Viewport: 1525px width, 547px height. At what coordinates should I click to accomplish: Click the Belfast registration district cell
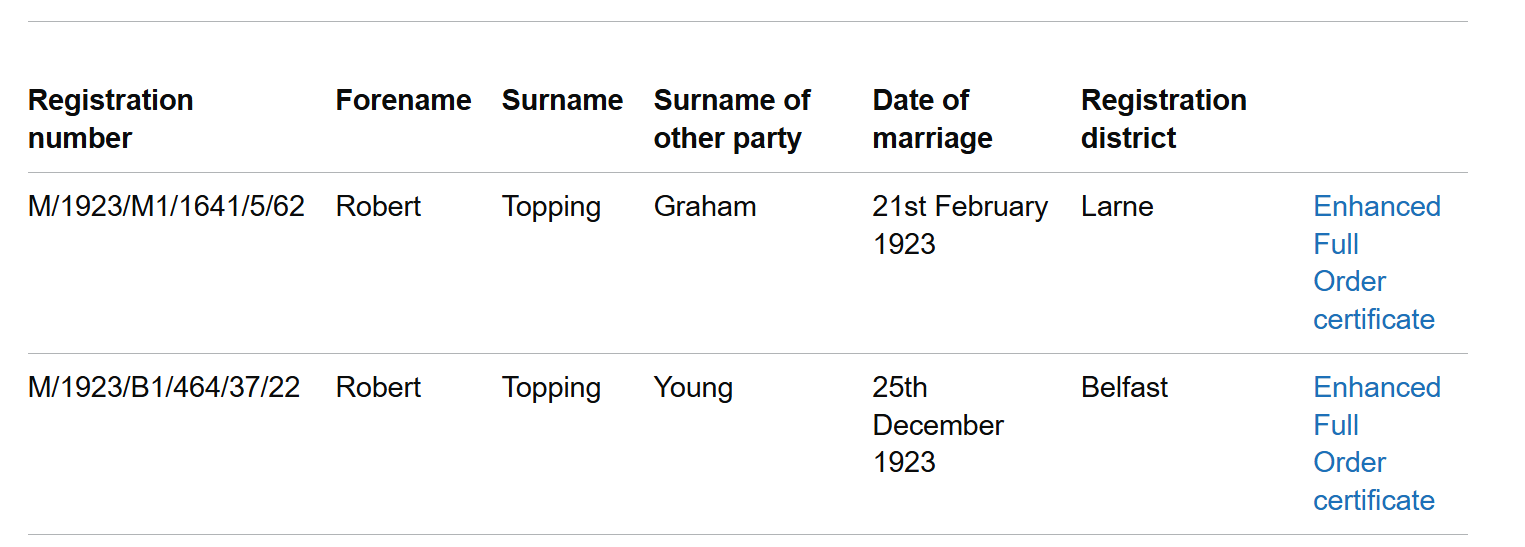point(1124,388)
